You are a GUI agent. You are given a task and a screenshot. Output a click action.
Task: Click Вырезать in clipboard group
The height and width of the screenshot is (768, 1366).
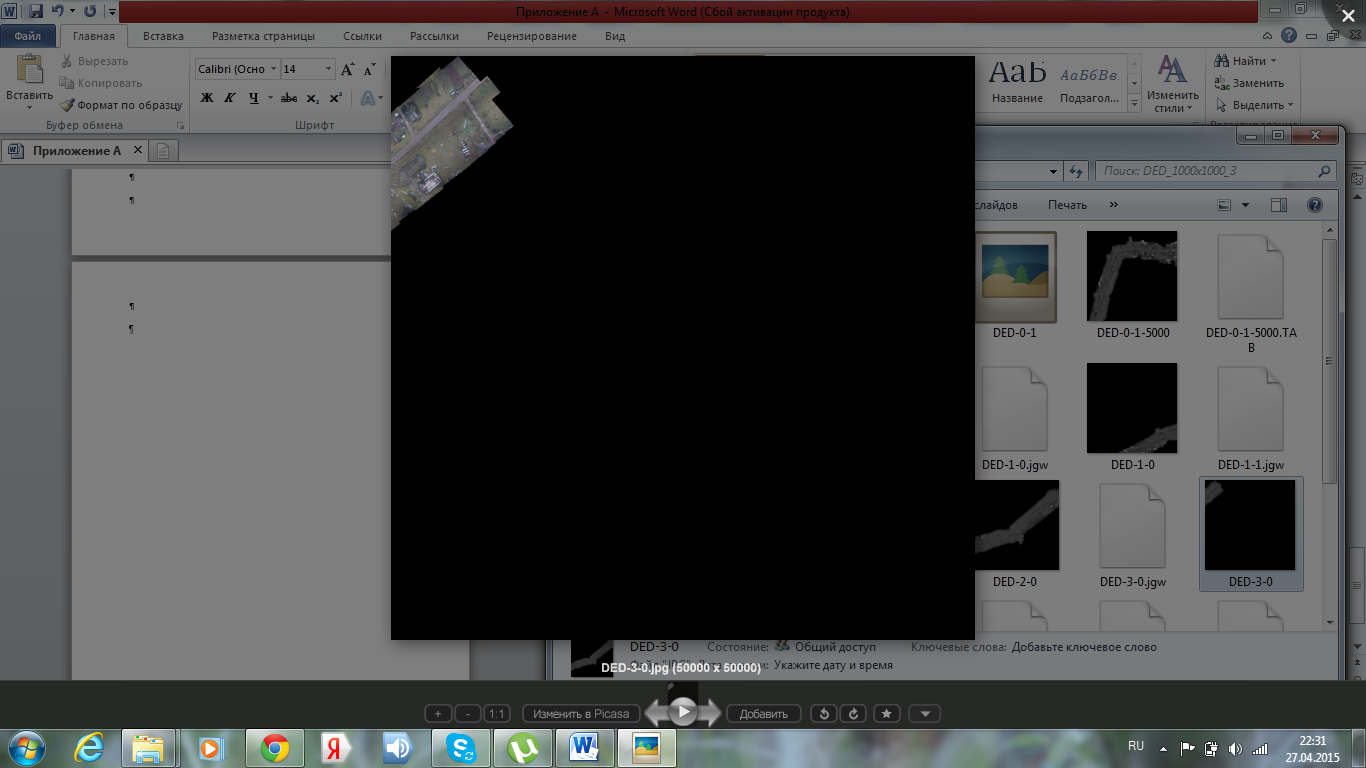coord(95,61)
